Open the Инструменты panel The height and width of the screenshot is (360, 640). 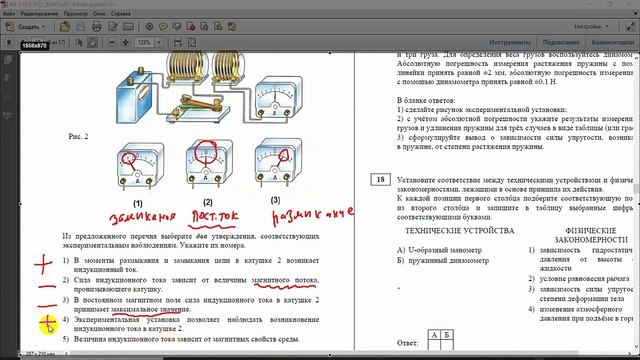click(x=510, y=42)
